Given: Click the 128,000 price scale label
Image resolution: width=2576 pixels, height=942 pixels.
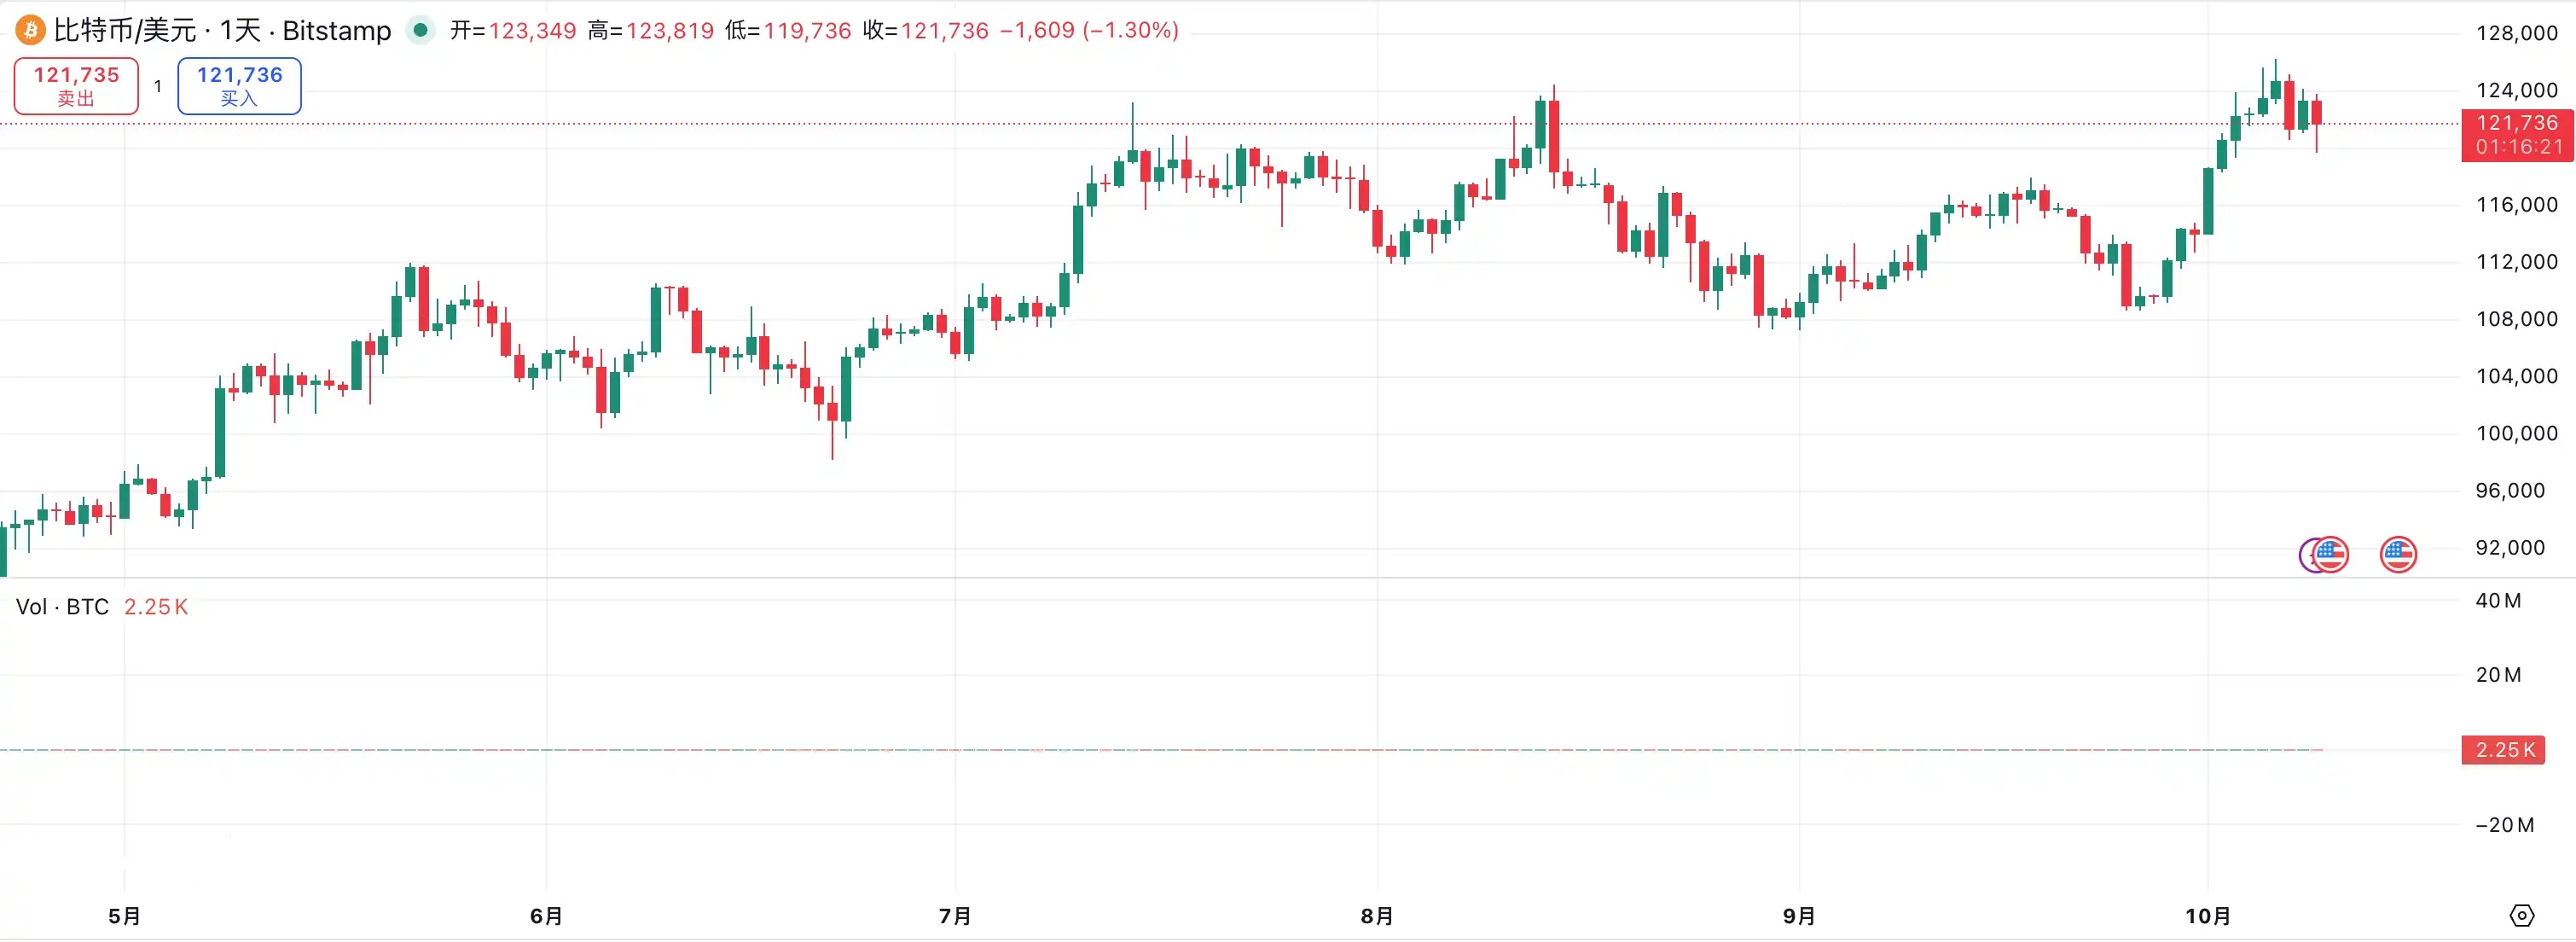Looking at the screenshot, I should coord(2516,33).
